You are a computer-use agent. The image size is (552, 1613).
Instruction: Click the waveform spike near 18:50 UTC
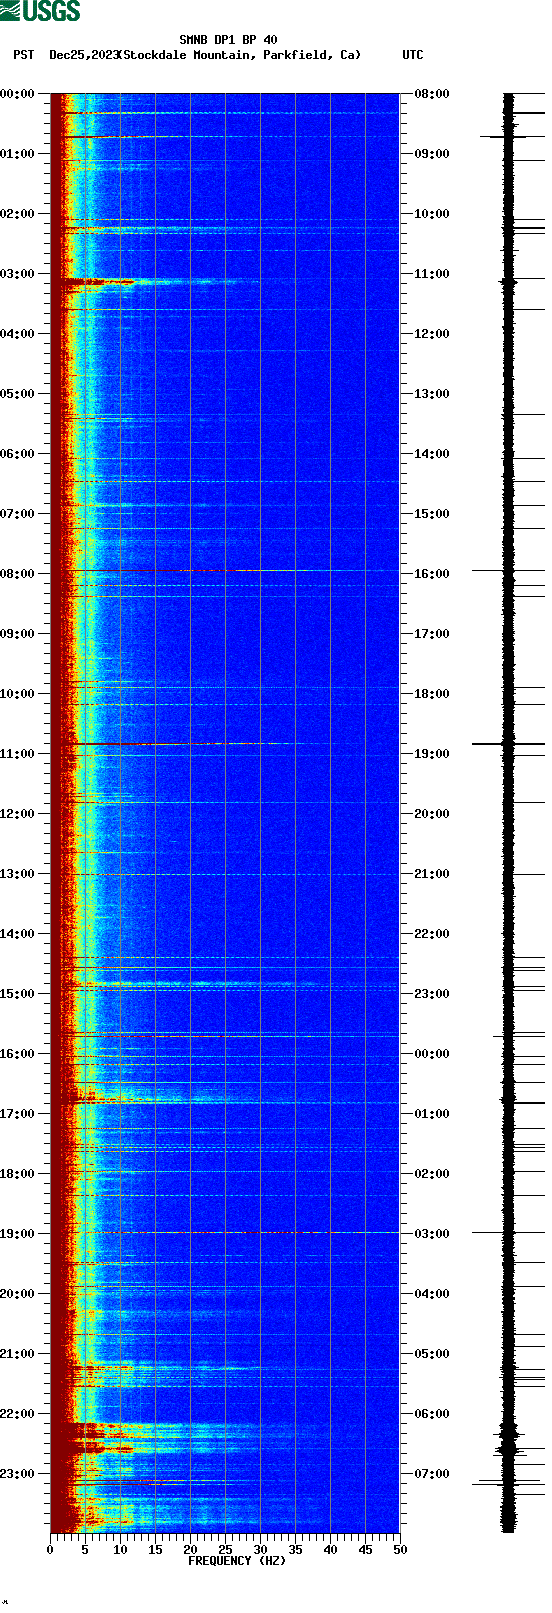click(x=508, y=744)
